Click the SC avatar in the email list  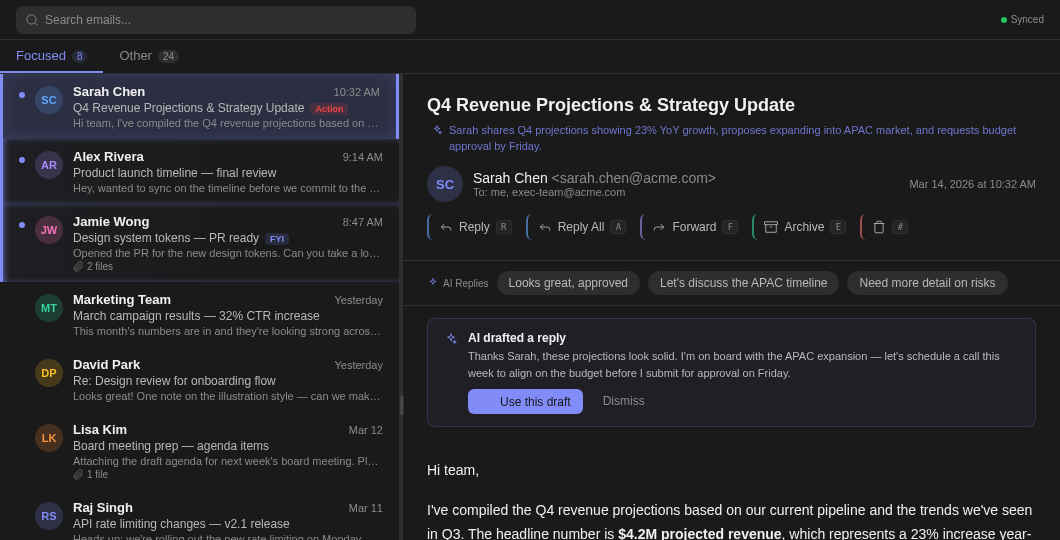[49, 100]
